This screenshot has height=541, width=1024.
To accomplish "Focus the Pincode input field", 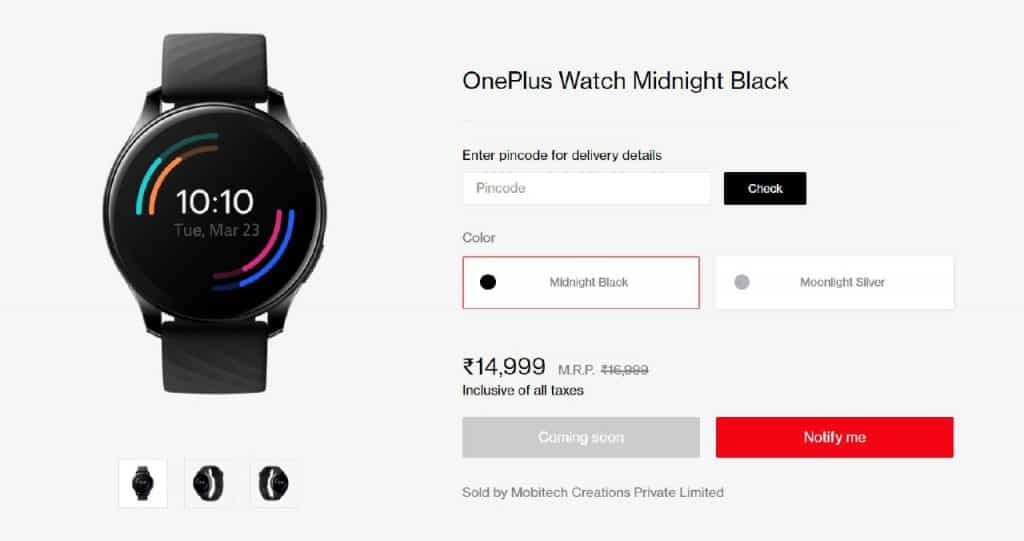I will [586, 188].
